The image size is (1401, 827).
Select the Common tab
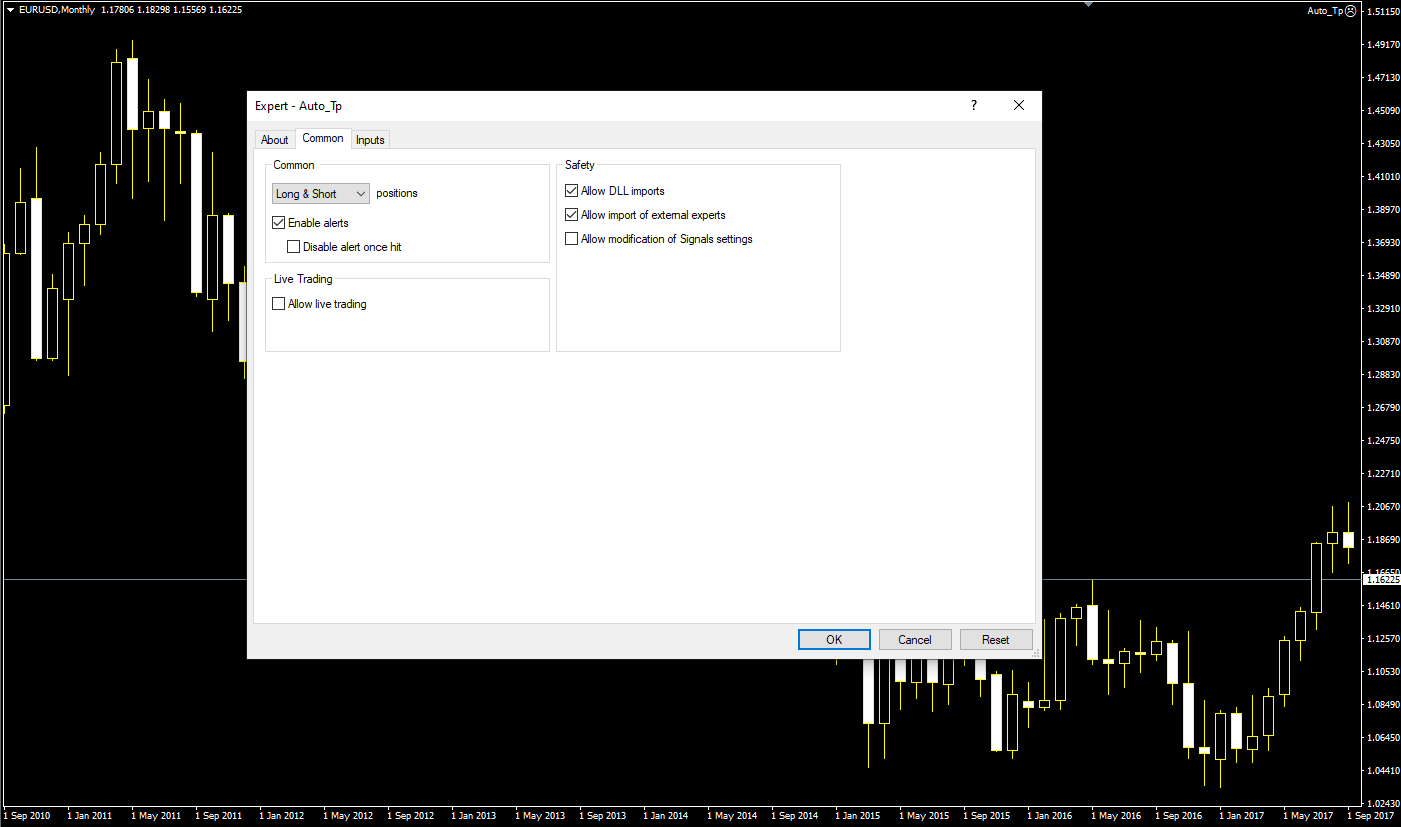click(x=323, y=139)
